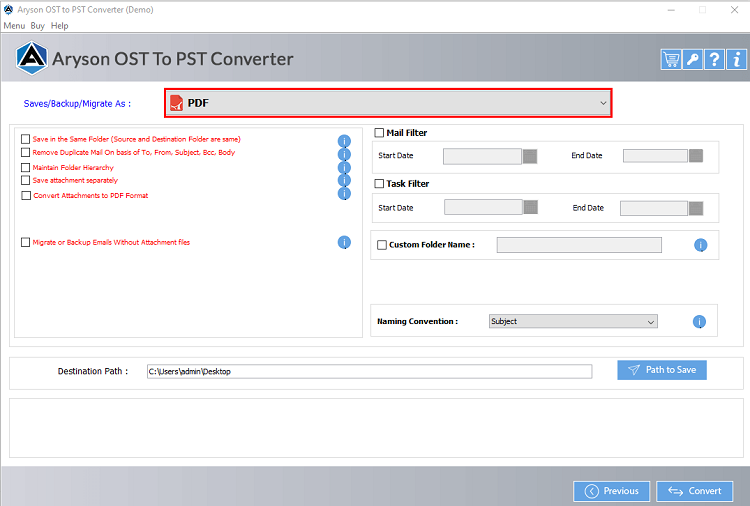The height and width of the screenshot is (506, 750).
Task: Open Mail Filter Start Date calendar picker
Action: 529,156
